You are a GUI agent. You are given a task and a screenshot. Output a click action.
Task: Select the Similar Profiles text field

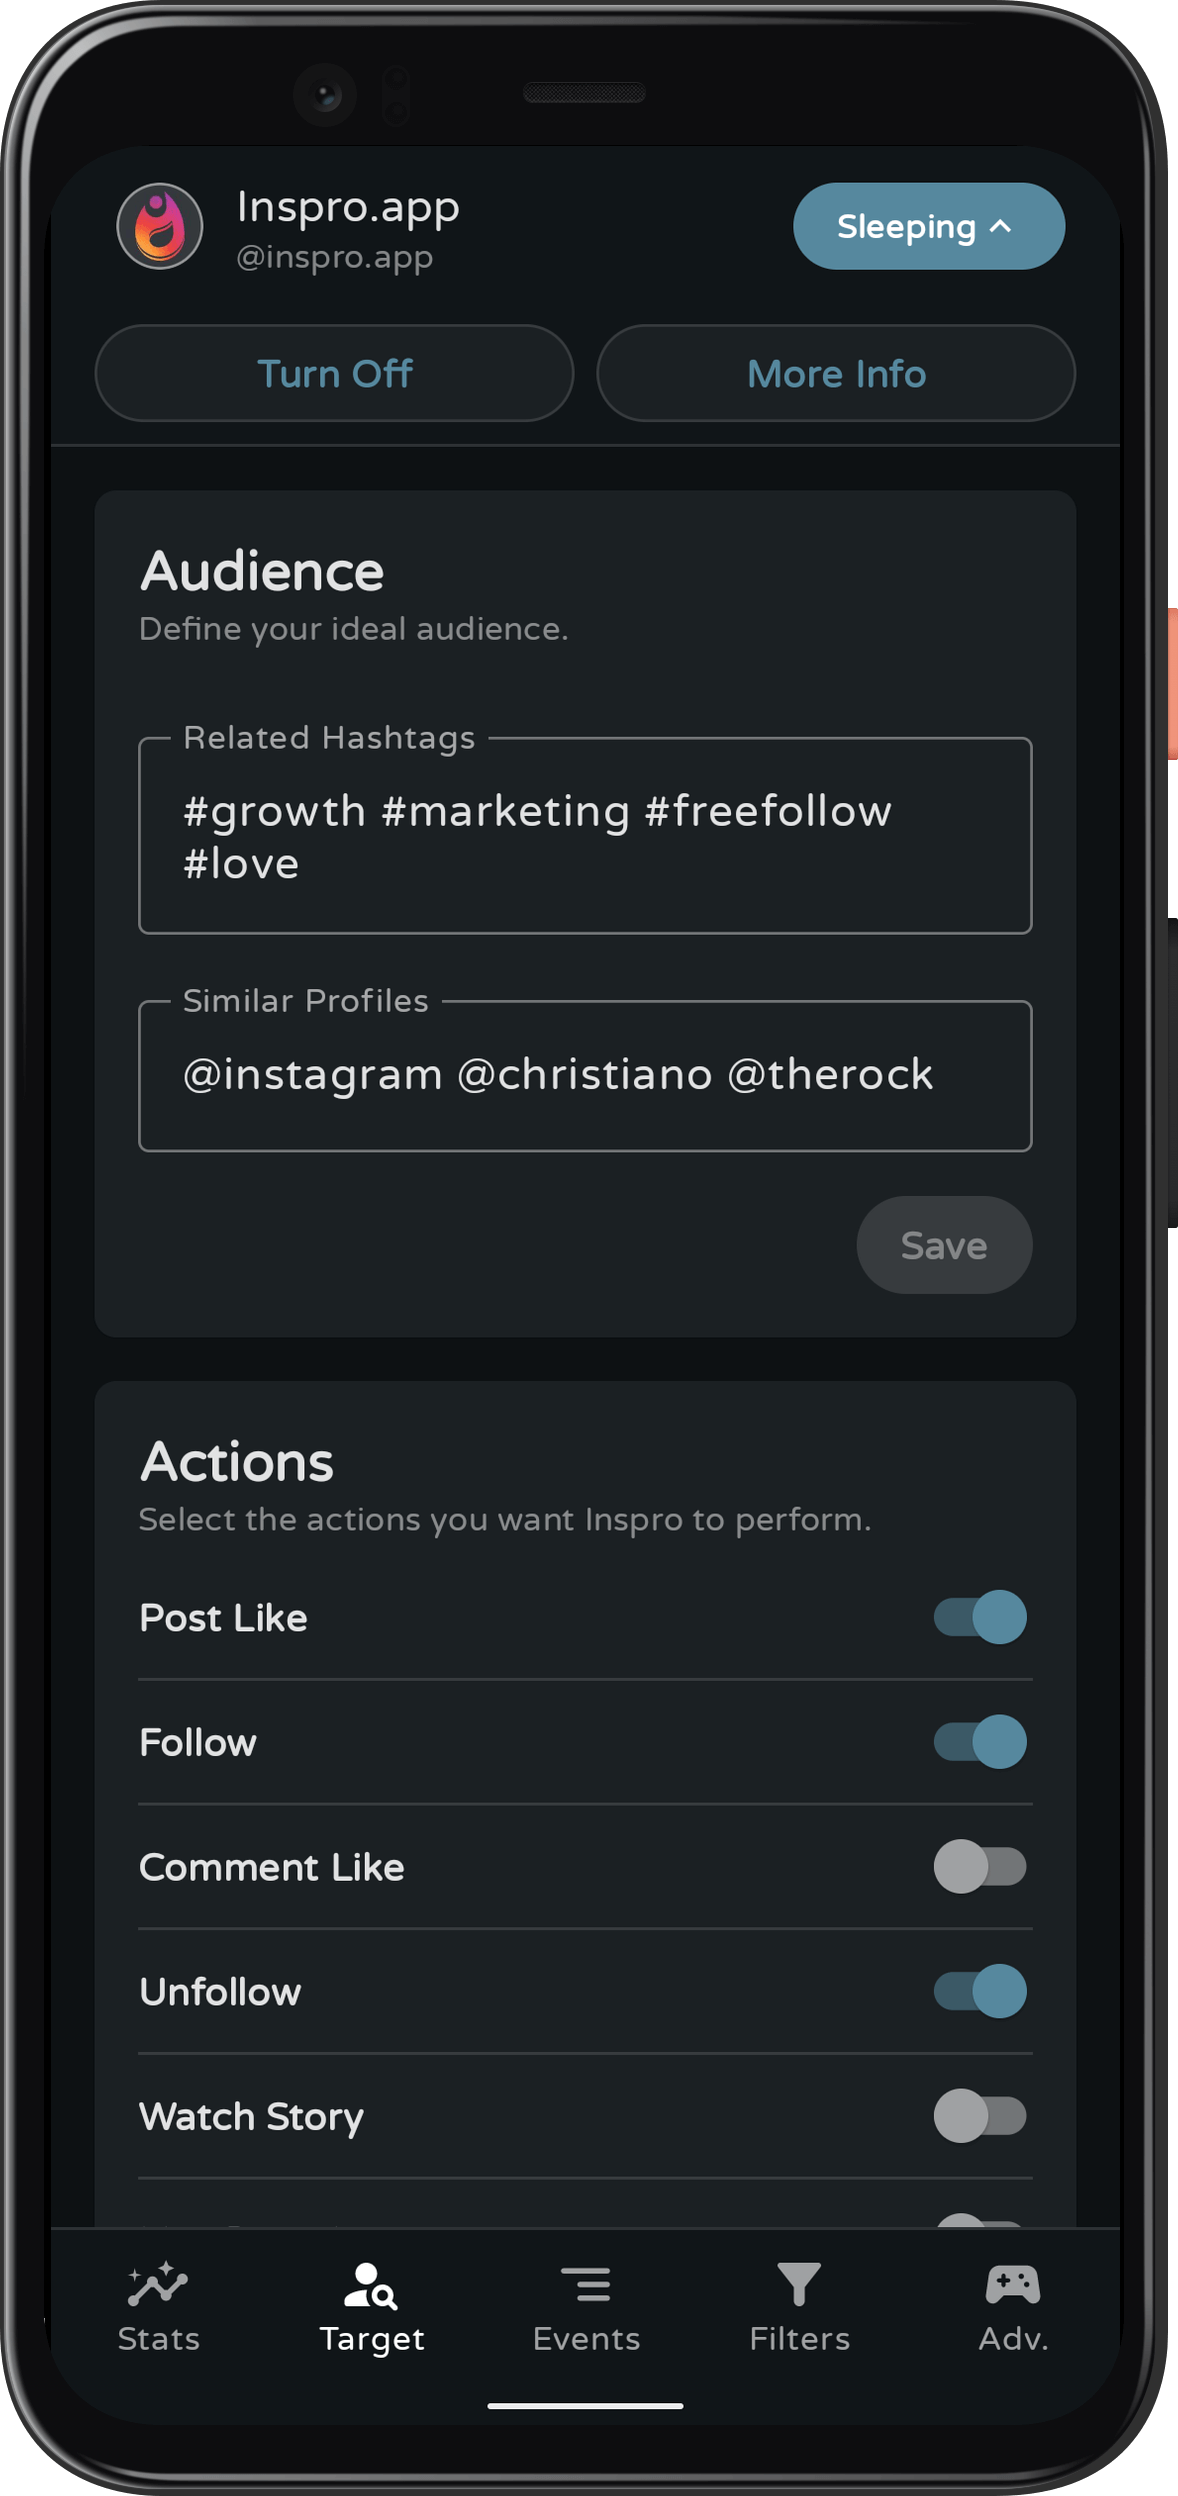coord(584,1074)
